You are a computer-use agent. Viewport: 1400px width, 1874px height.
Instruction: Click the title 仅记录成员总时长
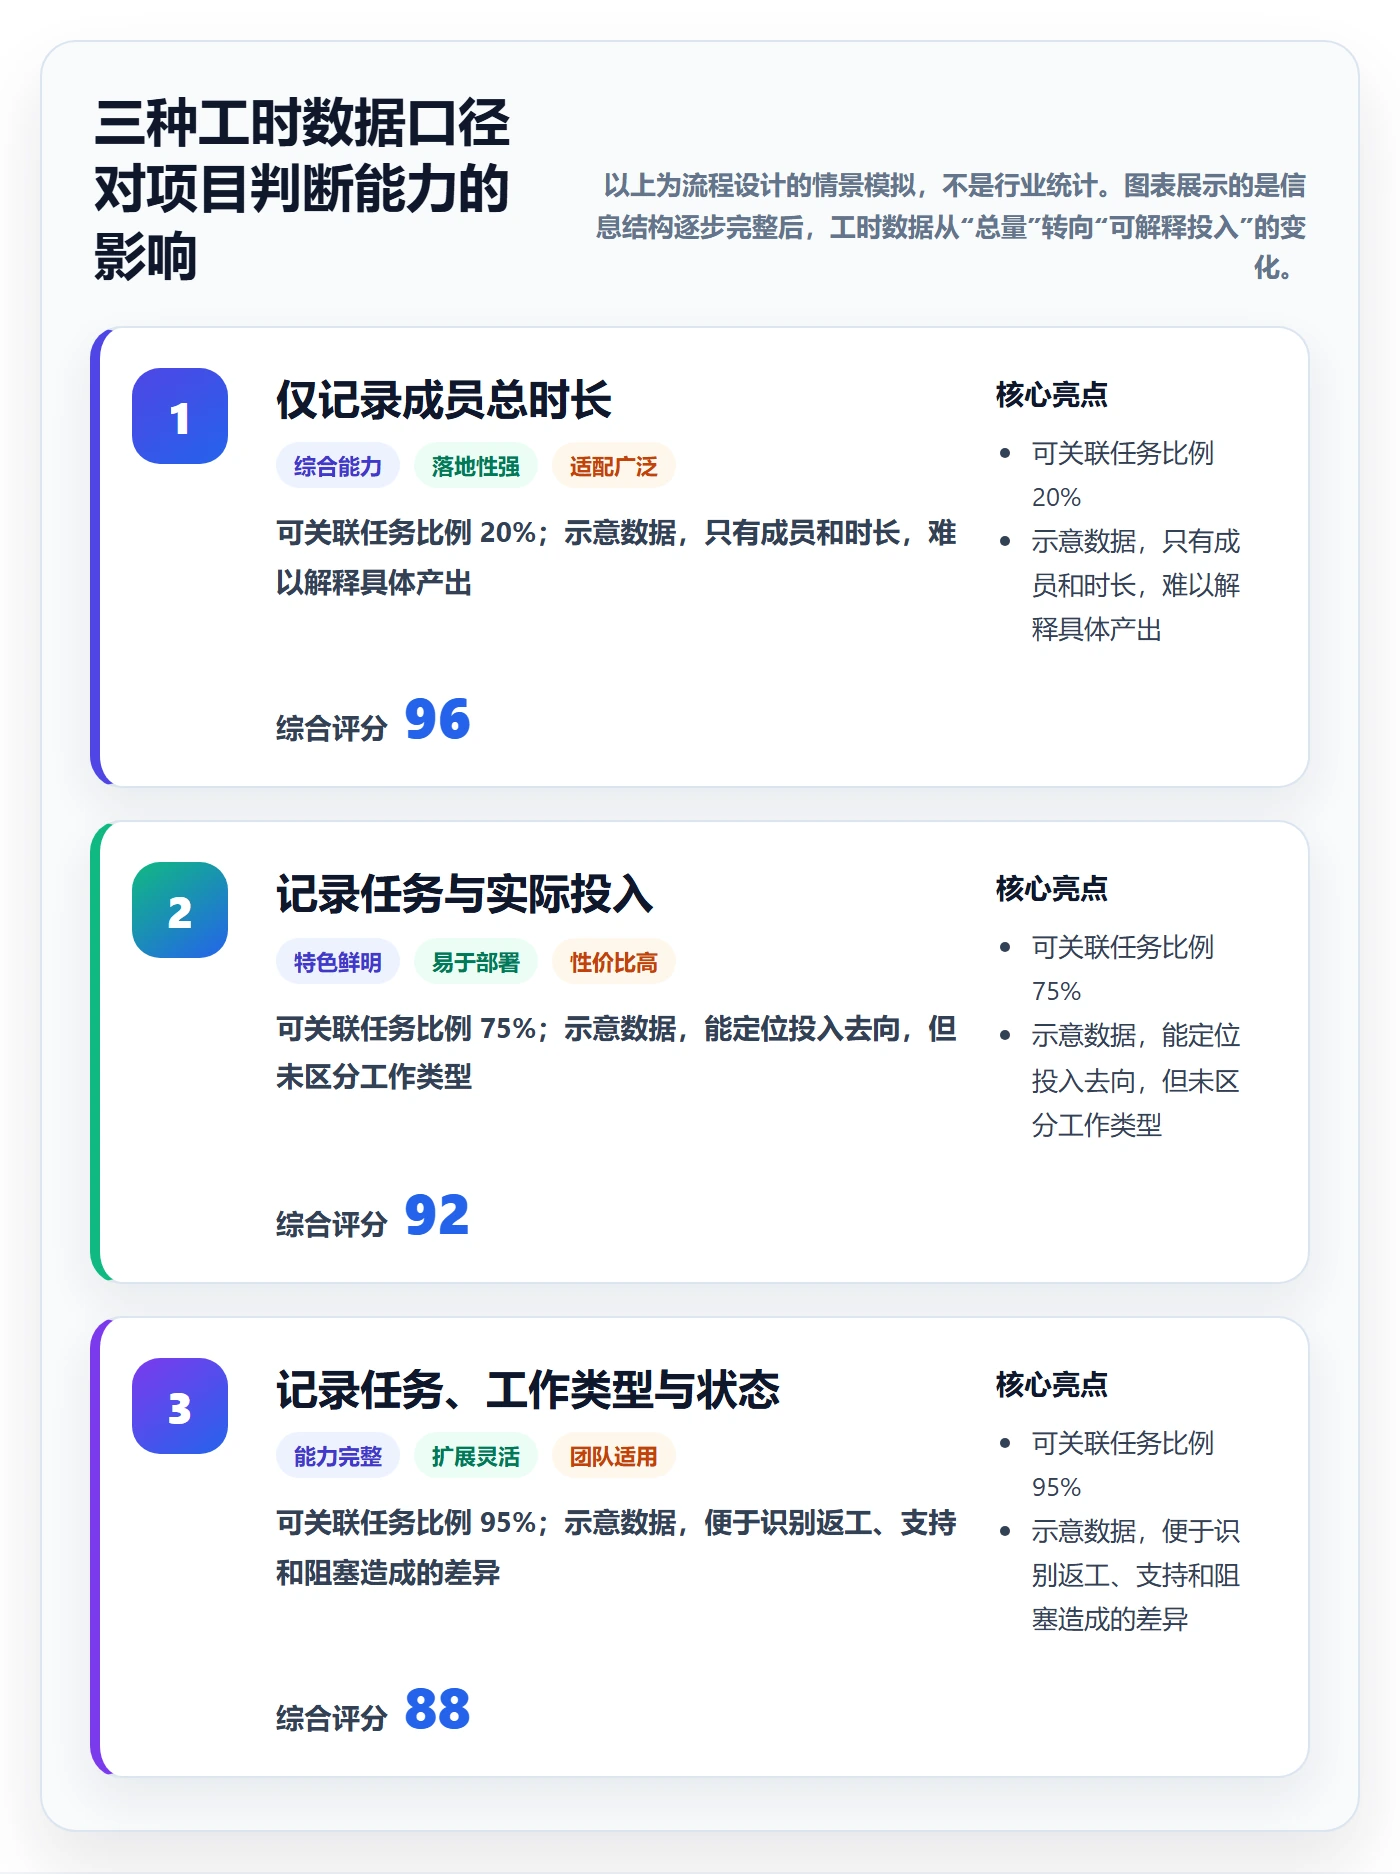coord(444,400)
